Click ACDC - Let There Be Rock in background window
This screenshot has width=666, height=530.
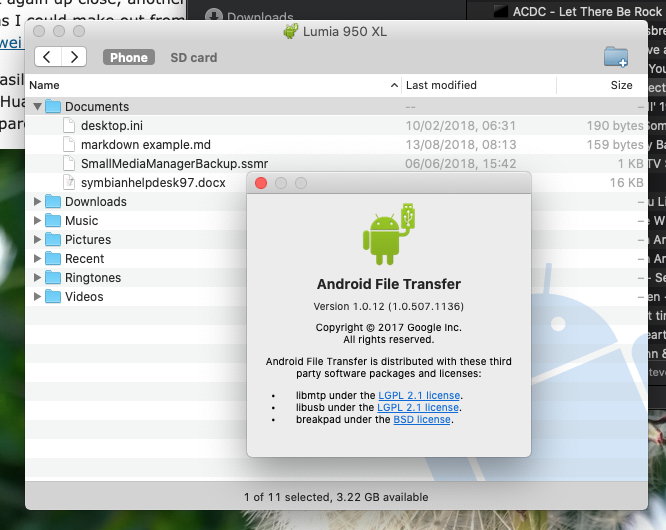point(587,12)
